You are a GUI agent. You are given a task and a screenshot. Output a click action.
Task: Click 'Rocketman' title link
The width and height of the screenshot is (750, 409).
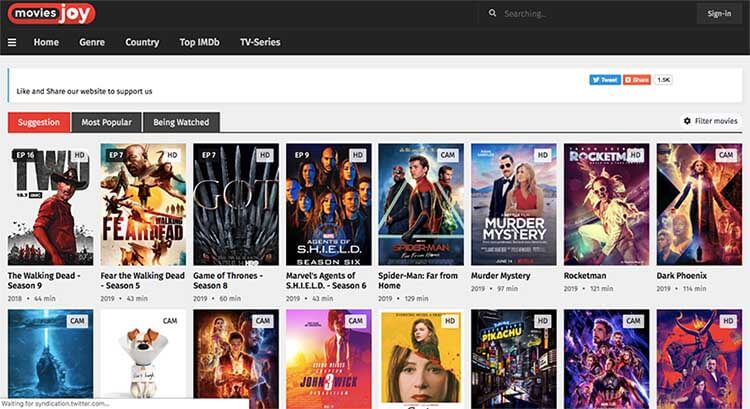point(585,276)
